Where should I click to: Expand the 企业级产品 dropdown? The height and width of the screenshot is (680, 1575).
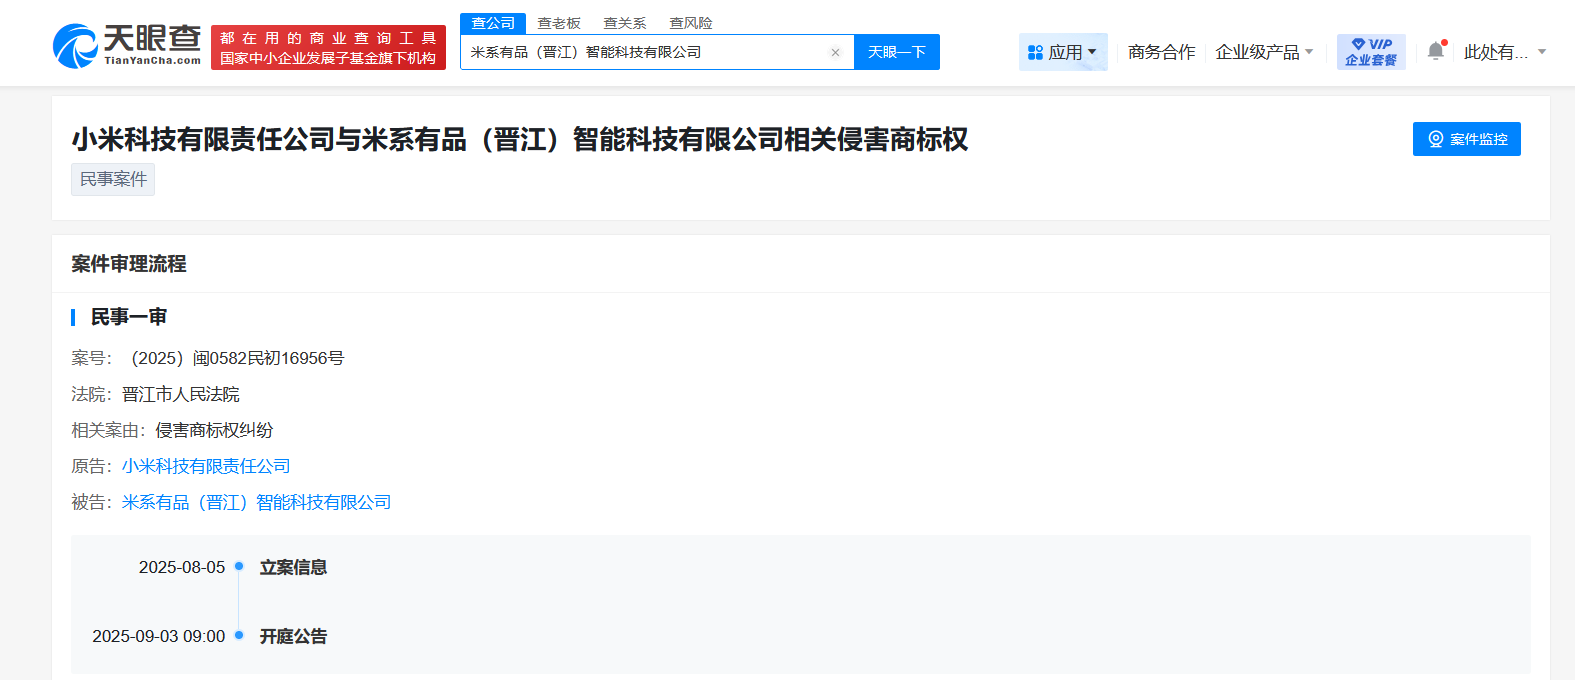tap(1264, 52)
